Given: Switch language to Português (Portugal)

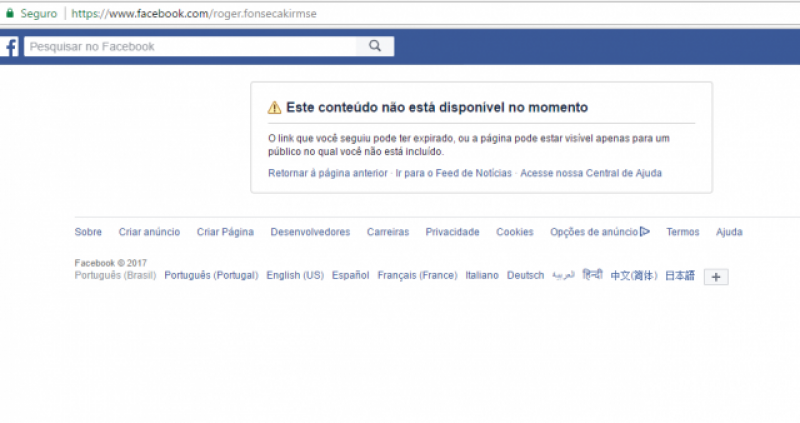Looking at the screenshot, I should click(x=211, y=275).
